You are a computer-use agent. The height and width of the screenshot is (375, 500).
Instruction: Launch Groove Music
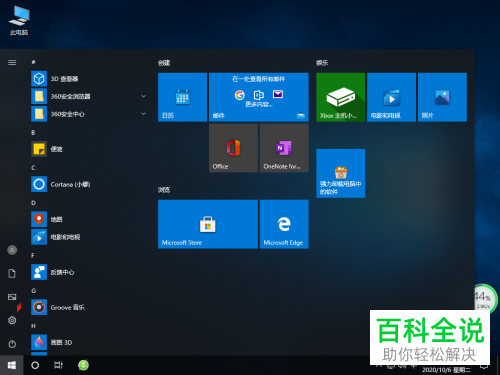click(x=88, y=307)
